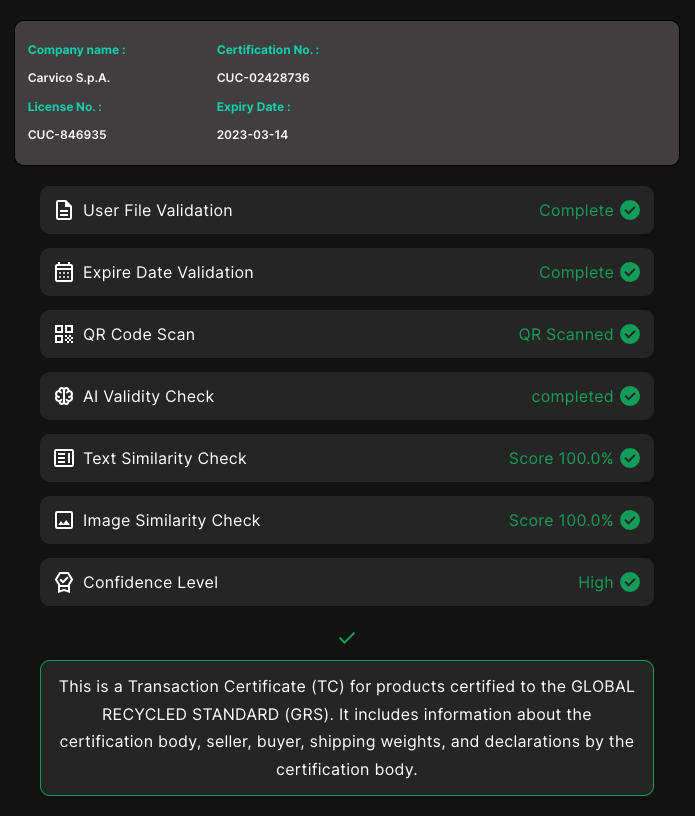Click the green checkmark above the summary box
Image resolution: width=695 pixels, height=816 pixels.
point(347,638)
